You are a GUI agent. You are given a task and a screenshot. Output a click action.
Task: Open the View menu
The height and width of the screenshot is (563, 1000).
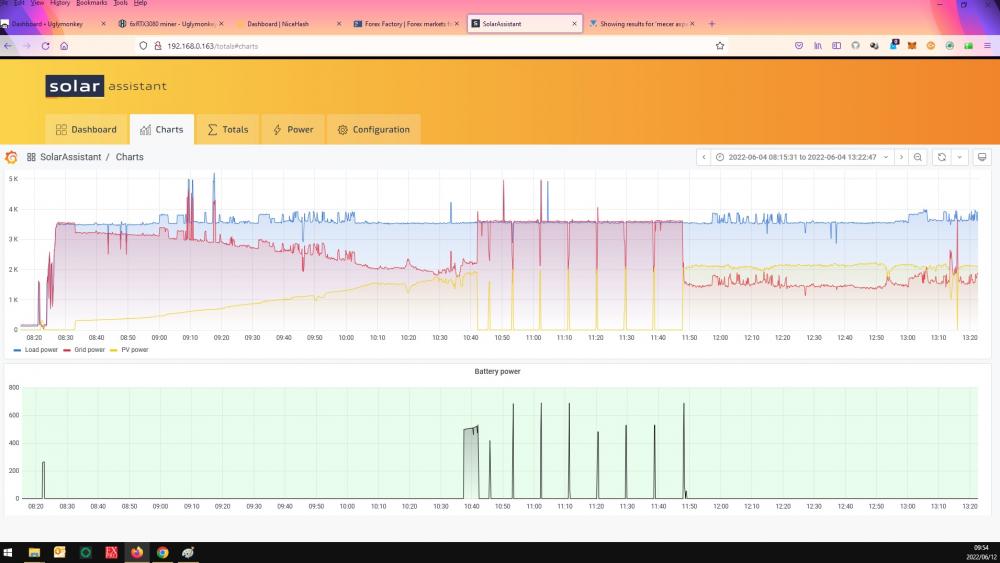(38, 3)
